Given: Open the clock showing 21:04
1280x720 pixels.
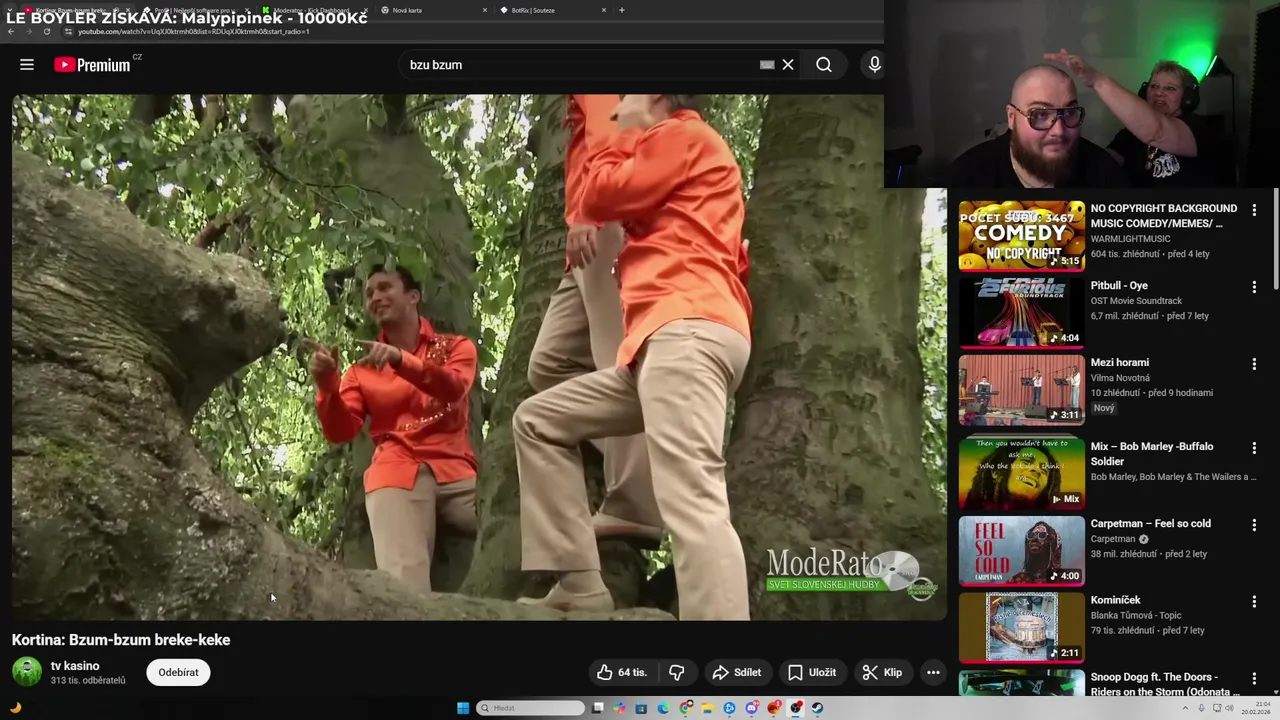Looking at the screenshot, I should click(x=1256, y=708).
